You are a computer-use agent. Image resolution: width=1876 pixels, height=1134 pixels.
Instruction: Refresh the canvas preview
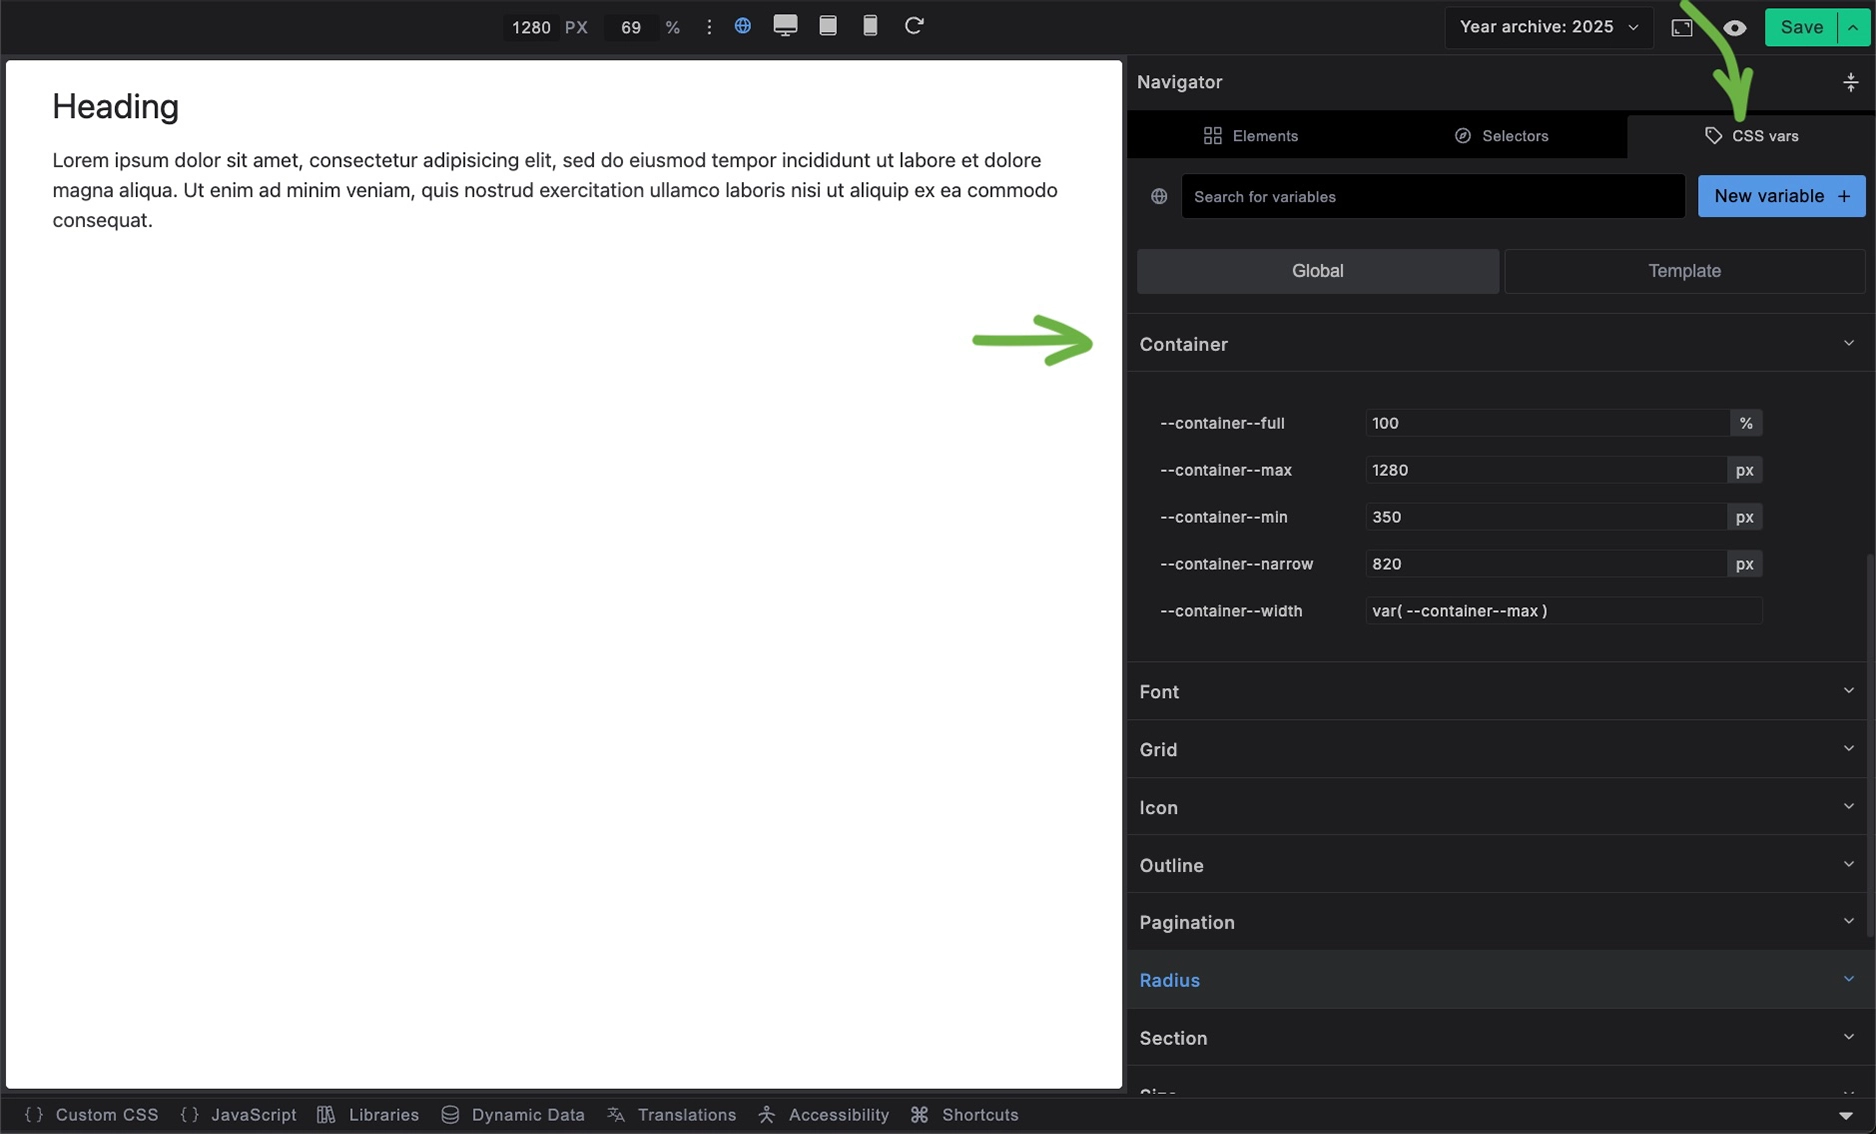pos(913,26)
